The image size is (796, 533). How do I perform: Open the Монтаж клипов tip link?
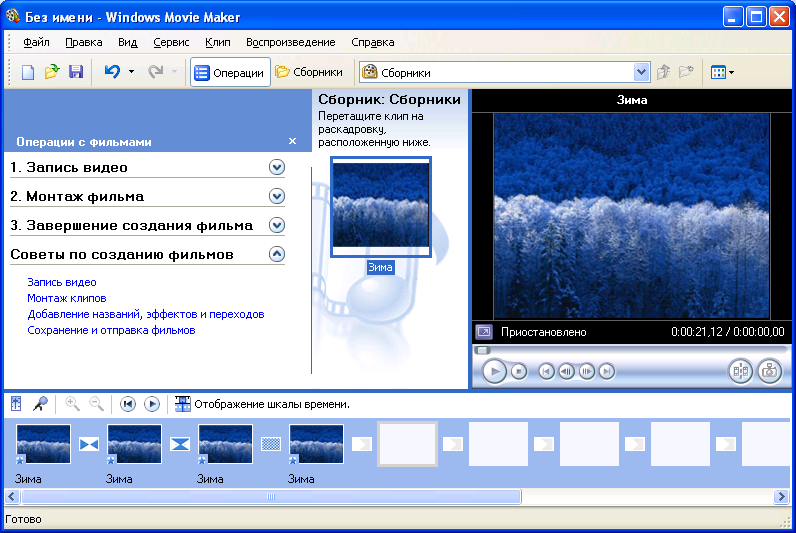pos(67,298)
